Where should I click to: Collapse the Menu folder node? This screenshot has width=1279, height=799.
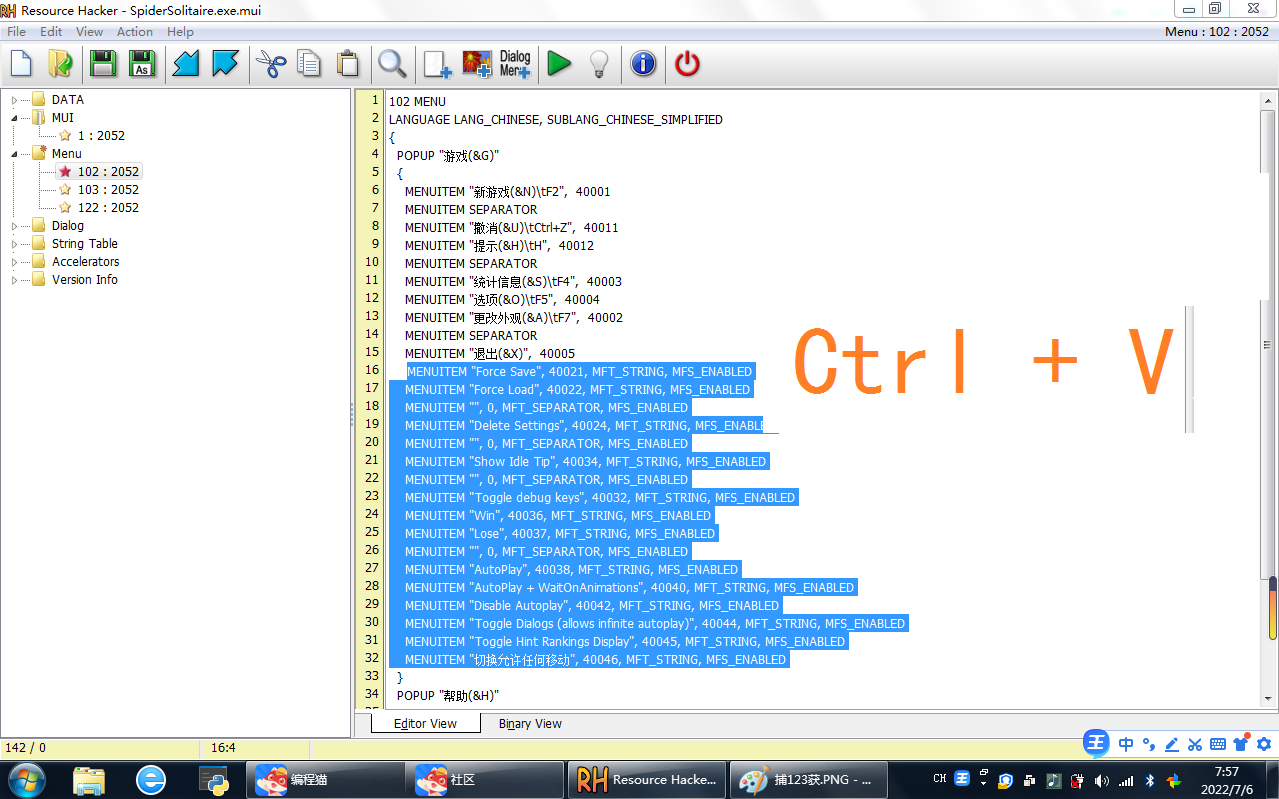click(x=15, y=154)
